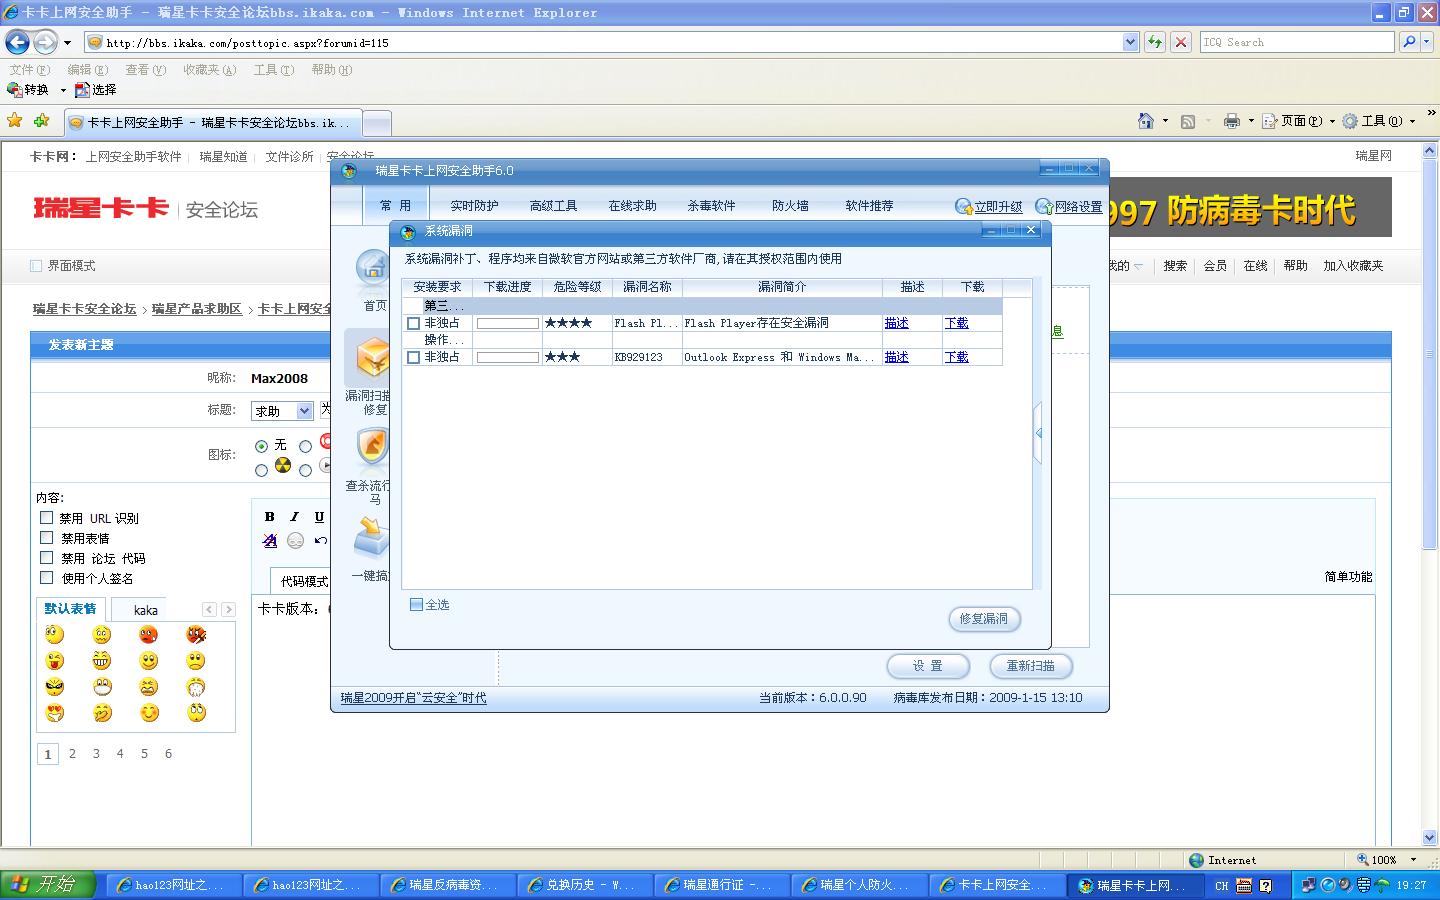
Task: Open the 文件(F) menu
Action: pos(29,70)
